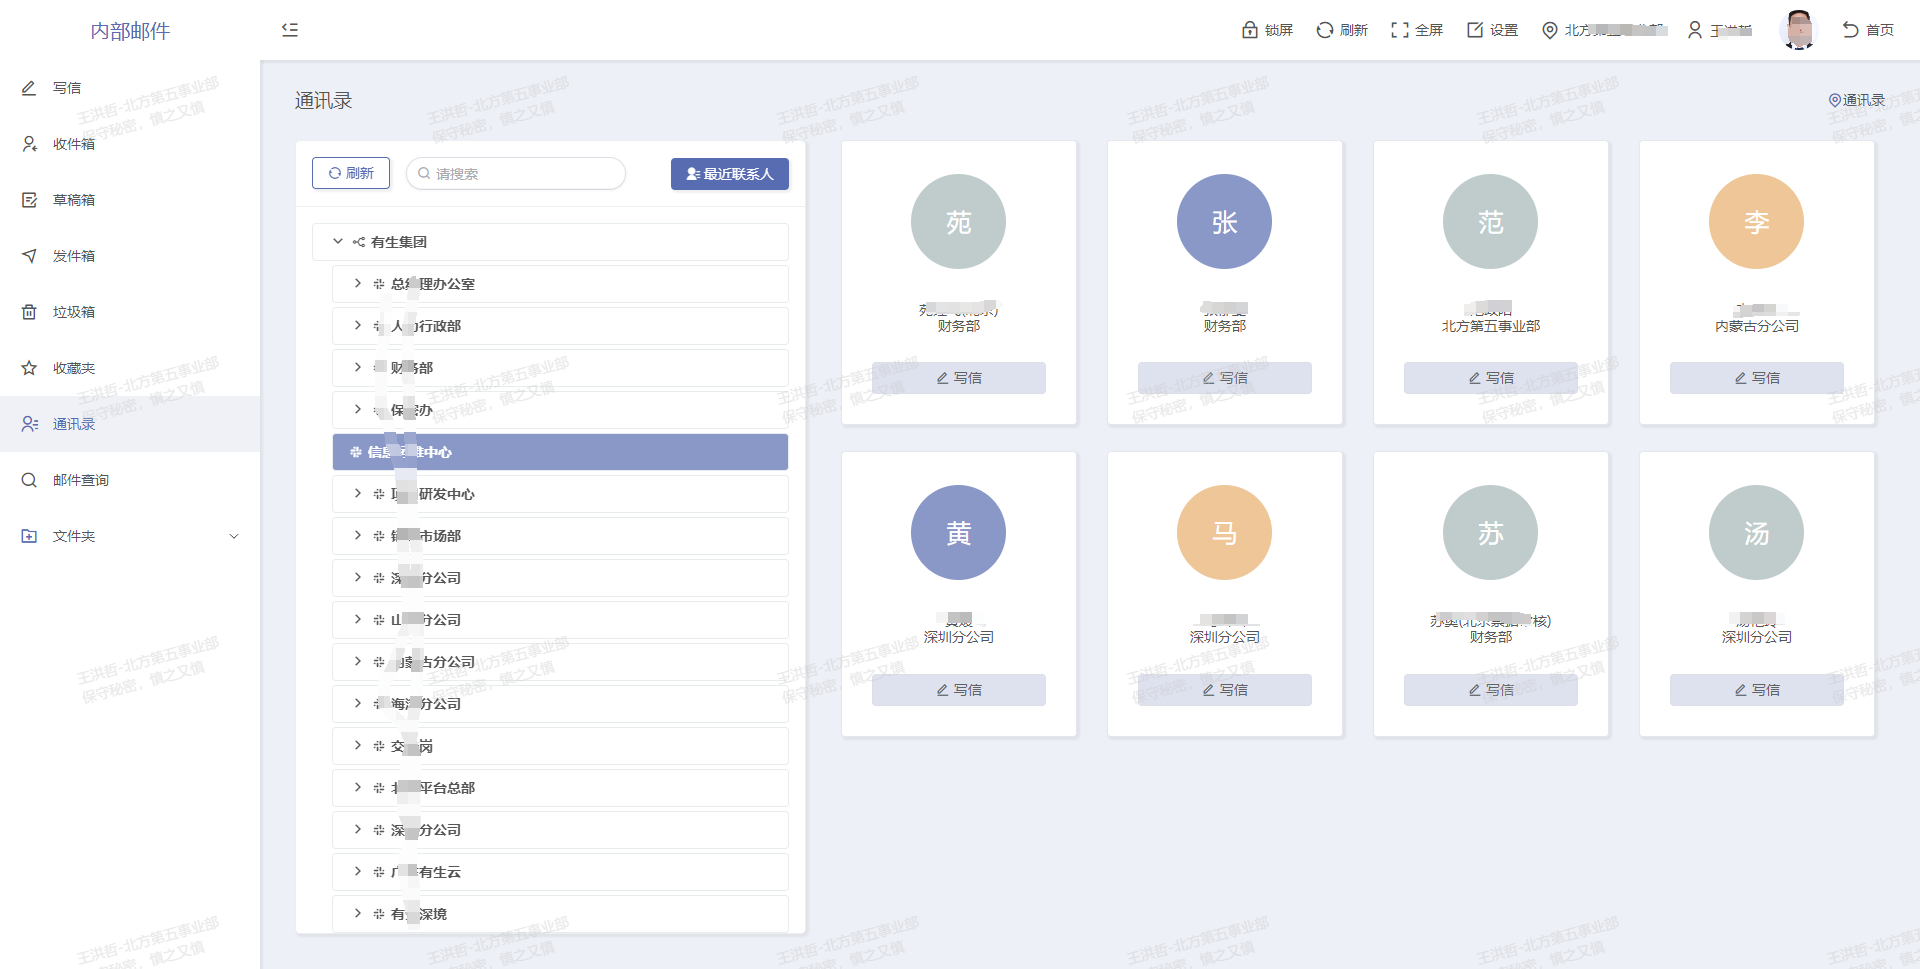
Task: Expand the 有生云 node
Action: (x=357, y=872)
